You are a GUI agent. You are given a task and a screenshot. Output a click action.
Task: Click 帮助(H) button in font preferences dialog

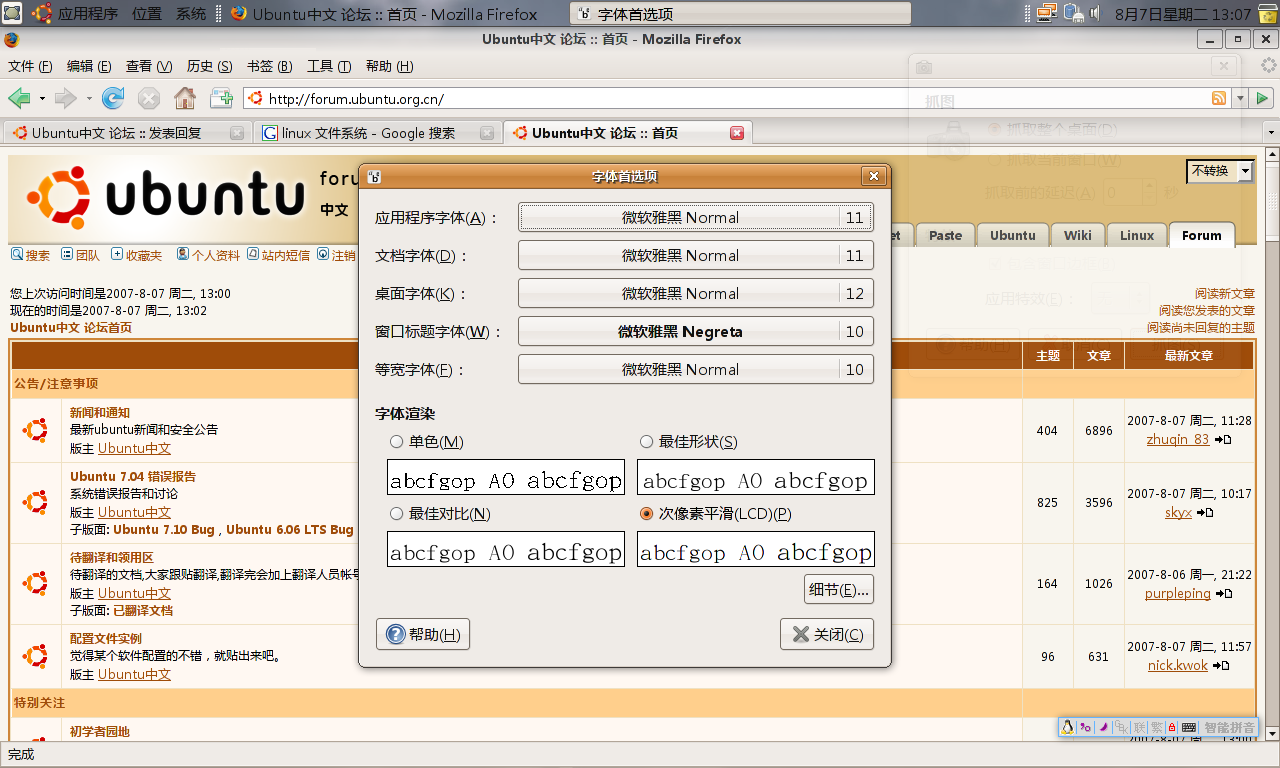pos(423,634)
